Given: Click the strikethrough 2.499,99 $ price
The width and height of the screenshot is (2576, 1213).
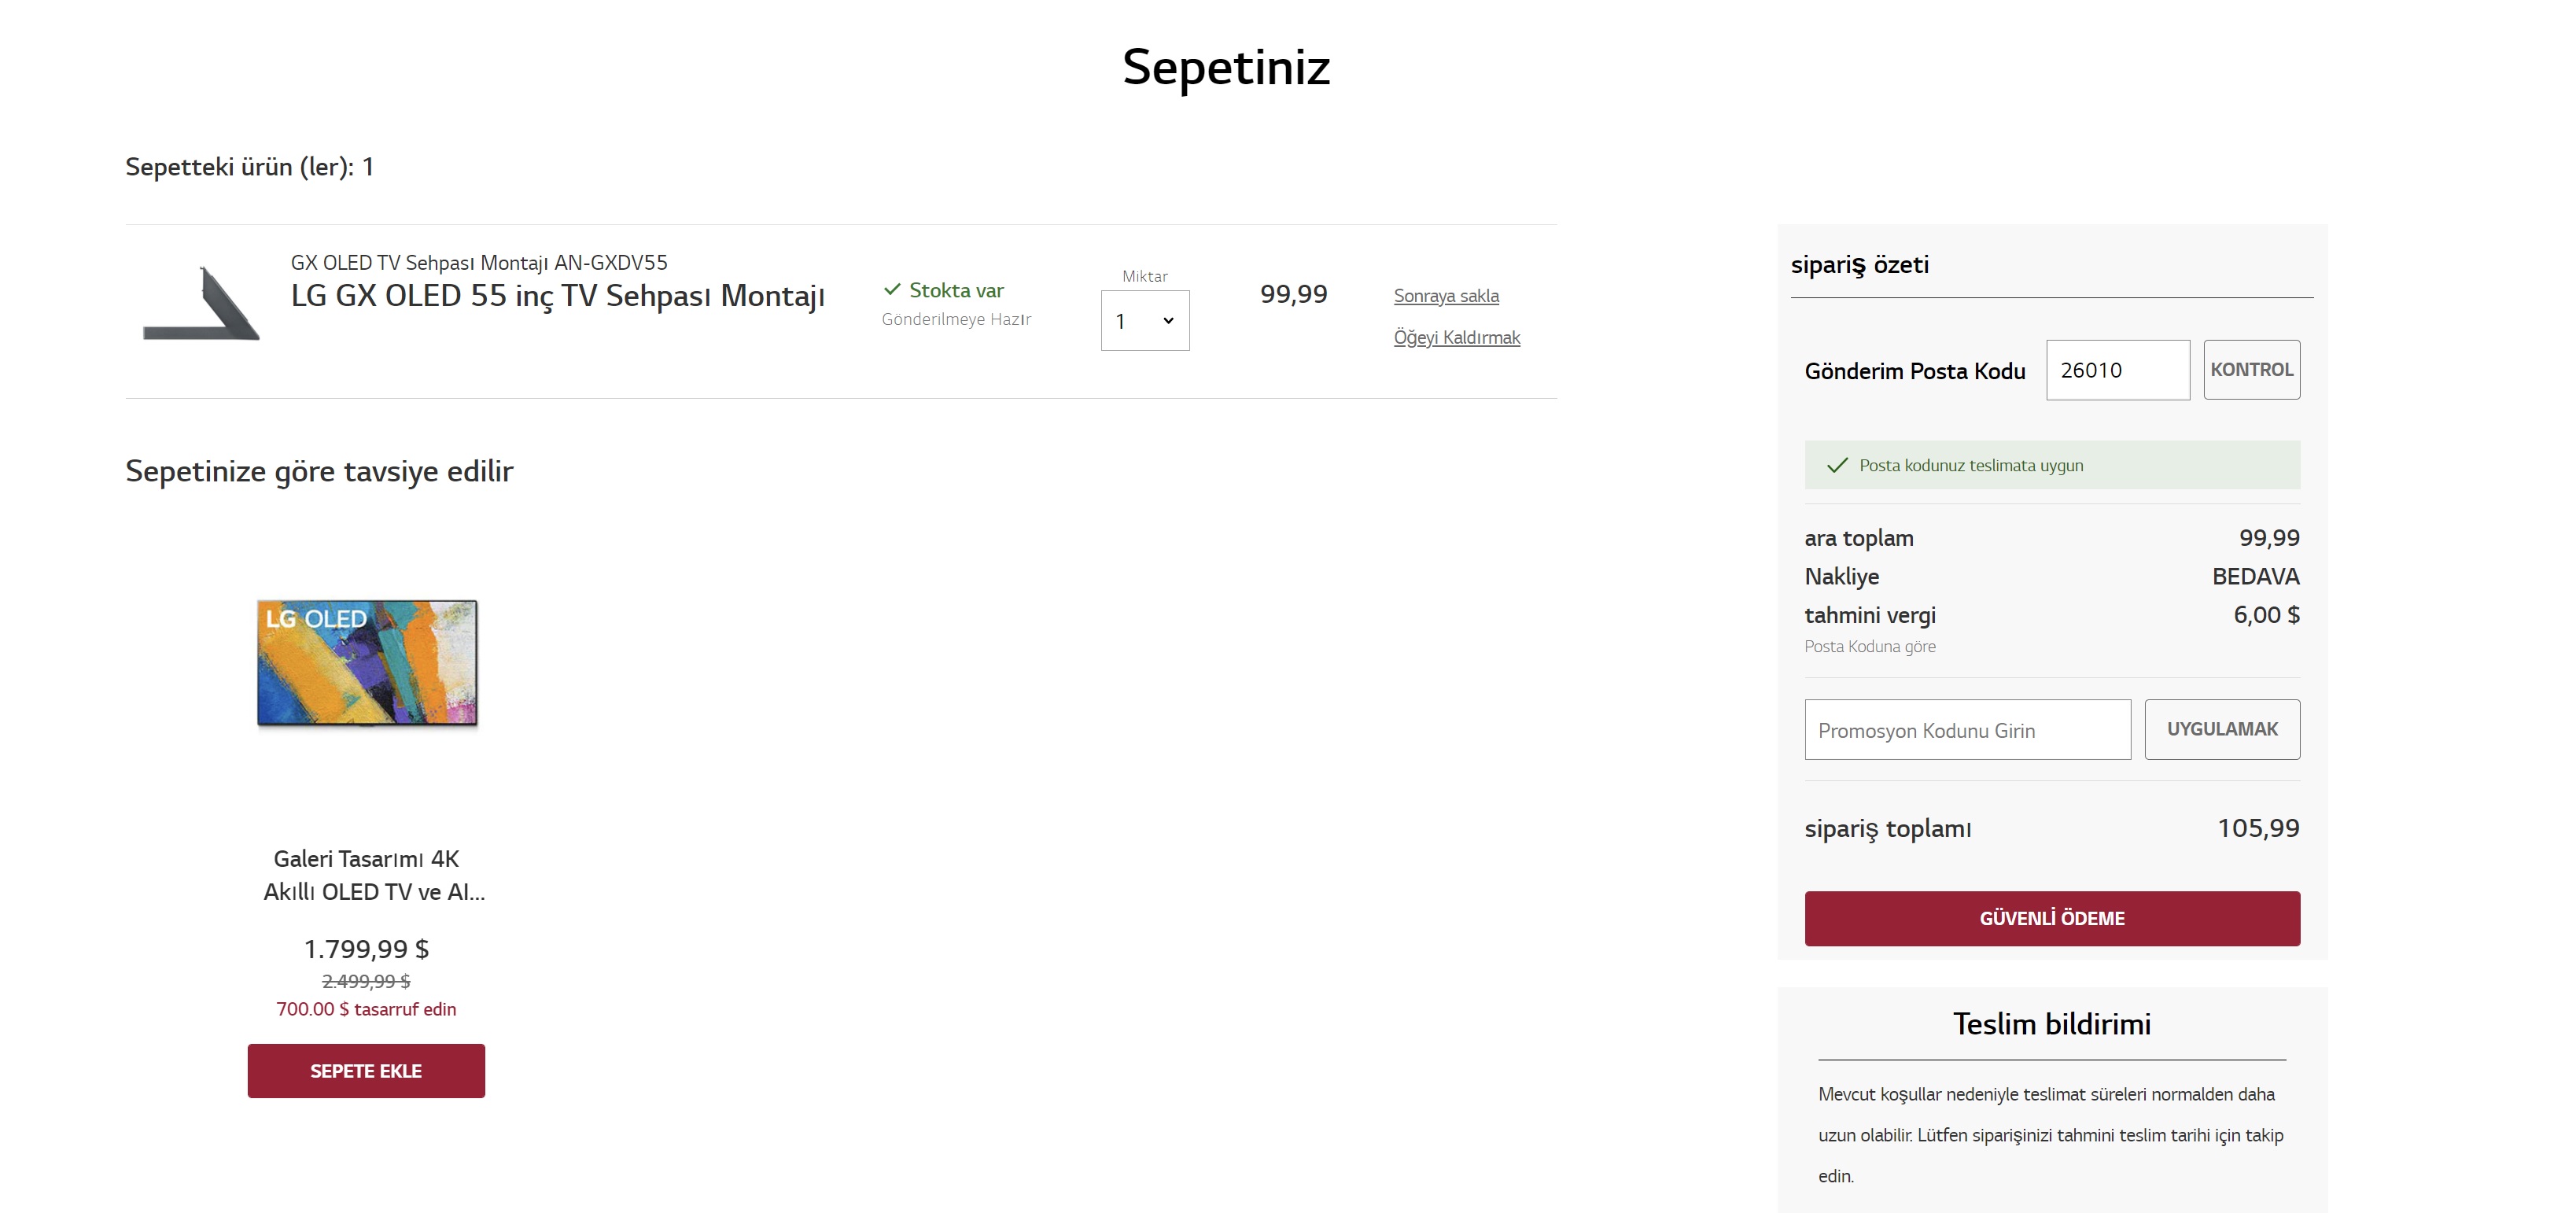Looking at the screenshot, I should 366,981.
